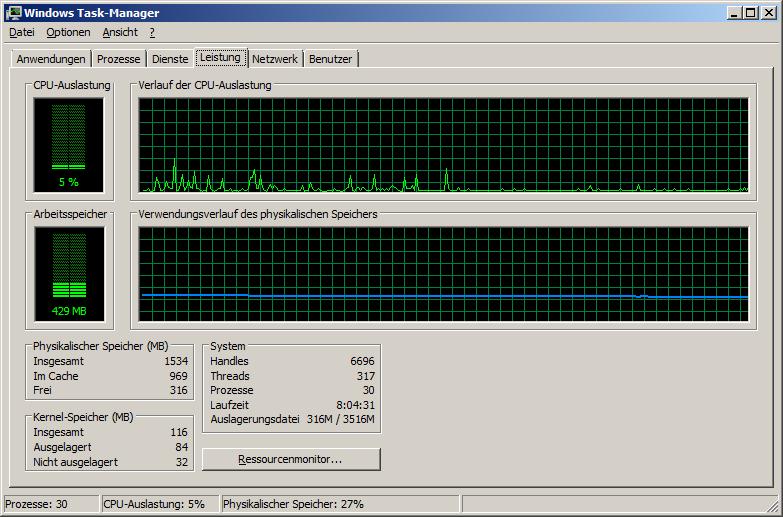Open the Optionen menu
The image size is (783, 517).
tap(68, 32)
